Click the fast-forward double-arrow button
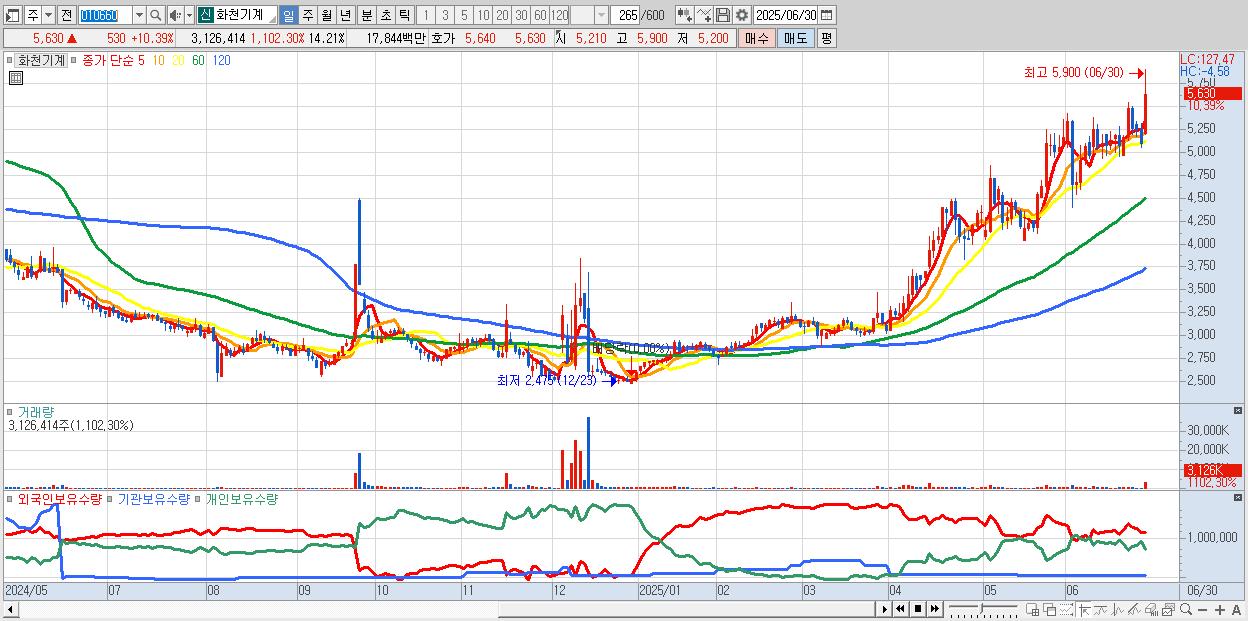The width and height of the screenshot is (1248, 621). click(935, 609)
